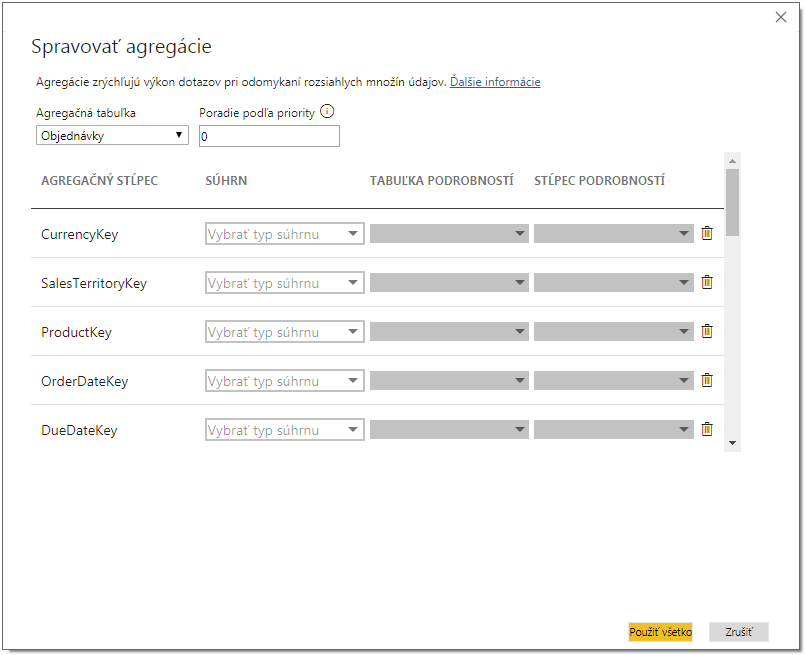Focus the Poradie podľa priority input field

pos(270,136)
